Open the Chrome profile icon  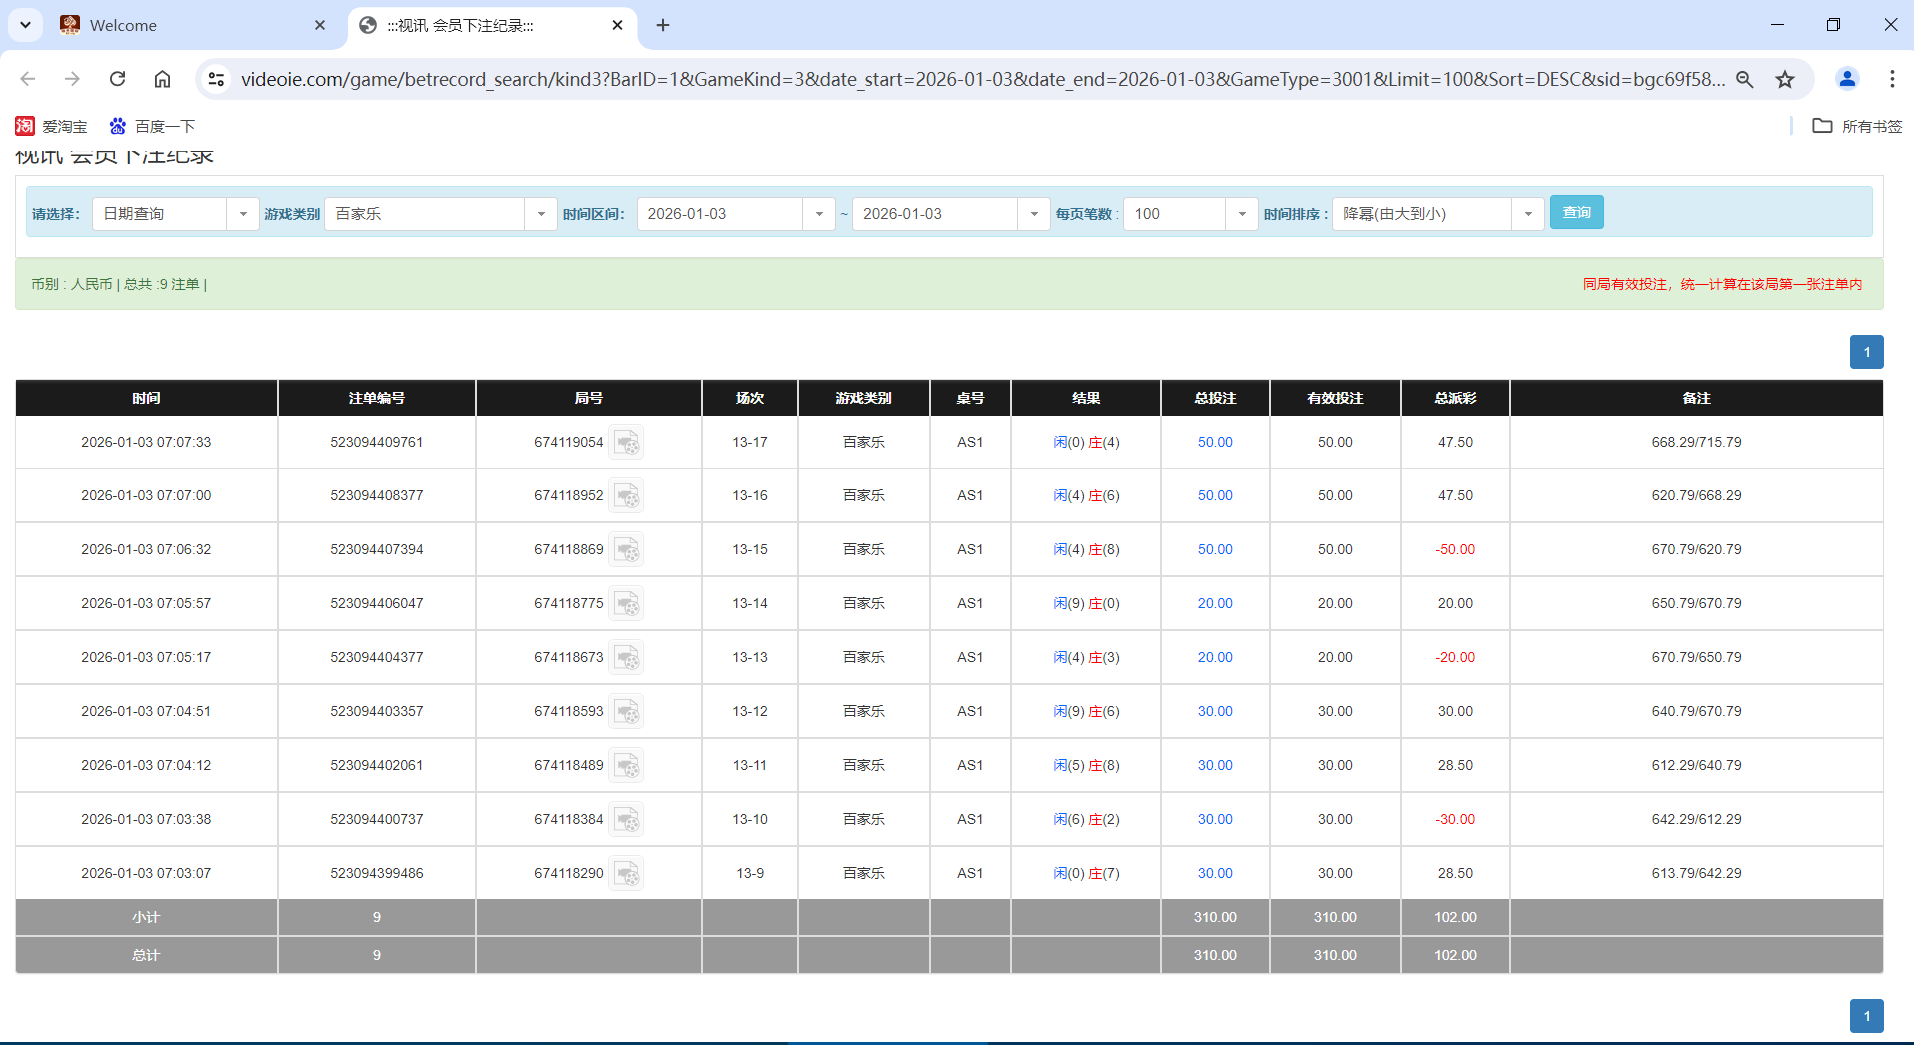[x=1847, y=79]
